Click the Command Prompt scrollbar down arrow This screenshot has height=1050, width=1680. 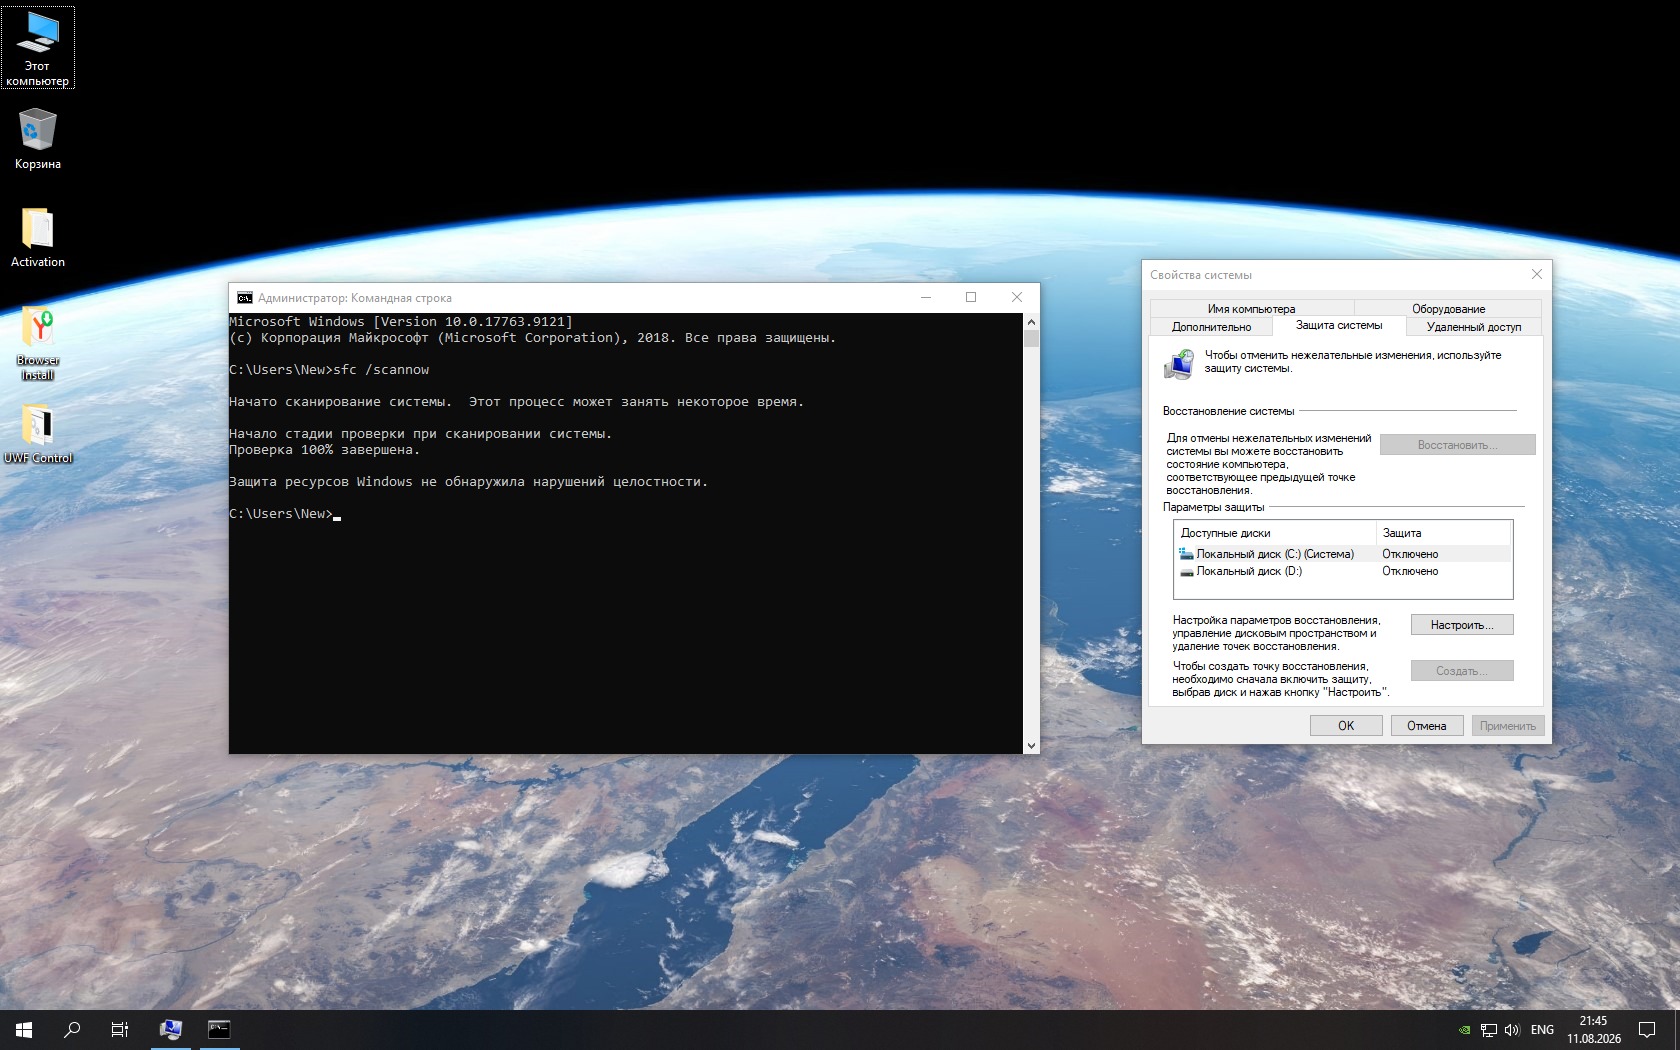pos(1031,746)
